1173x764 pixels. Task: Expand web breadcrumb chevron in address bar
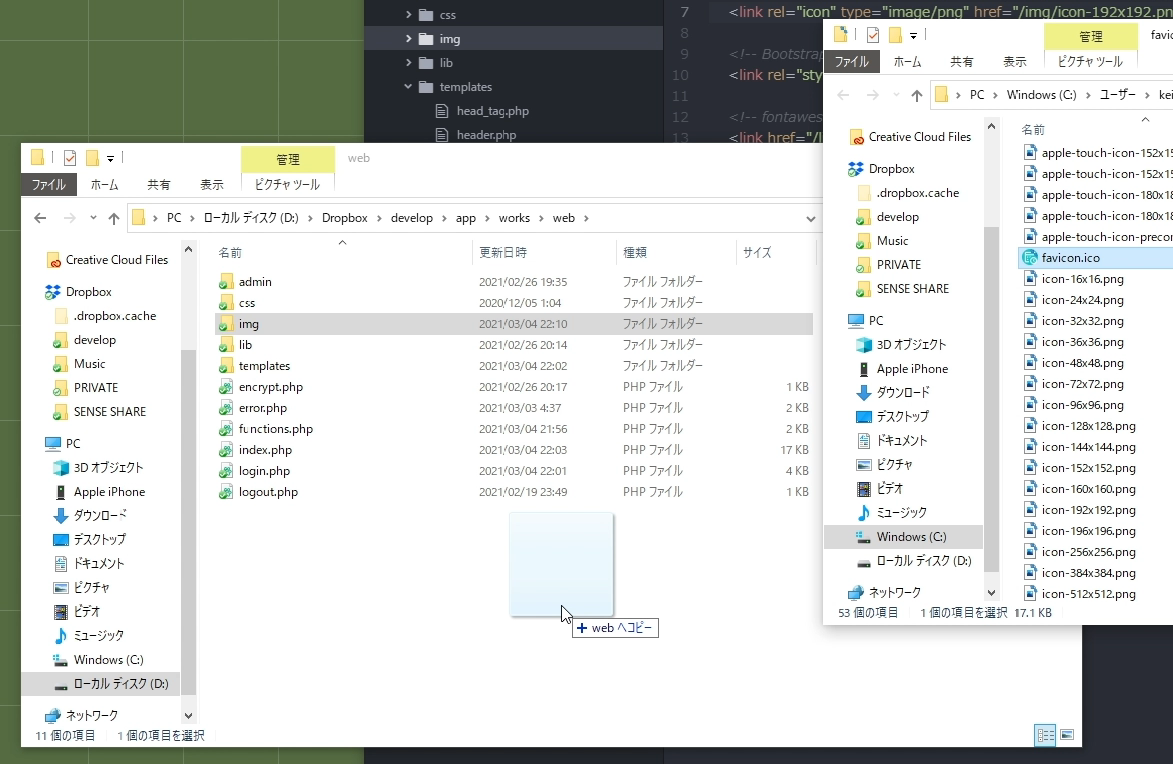(x=586, y=218)
